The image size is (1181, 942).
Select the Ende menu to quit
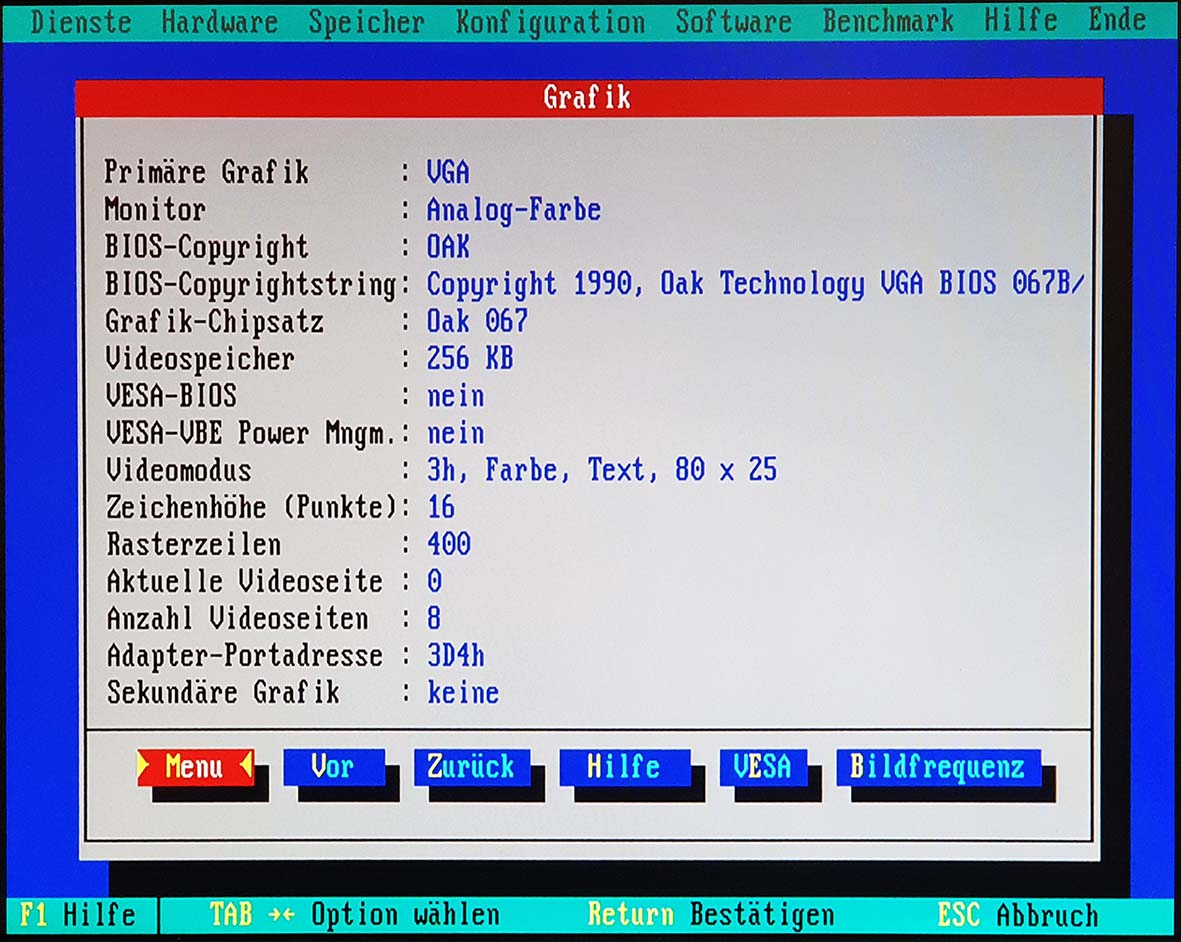tap(1117, 20)
